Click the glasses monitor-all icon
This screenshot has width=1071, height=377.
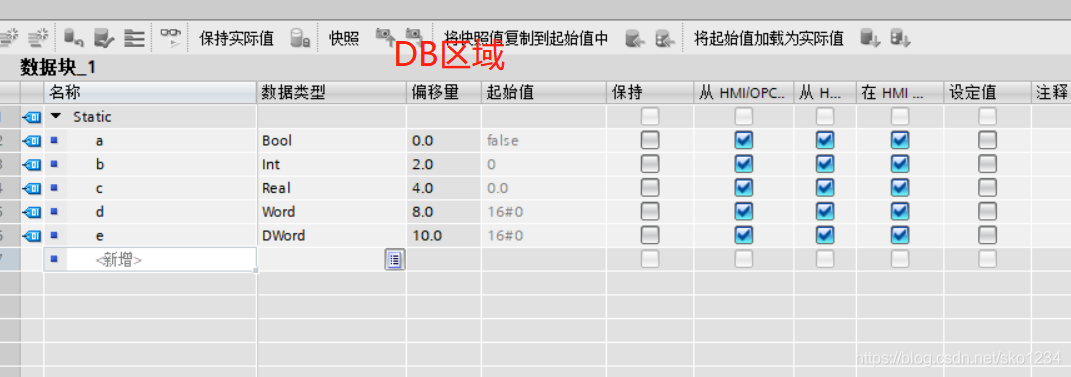tap(172, 38)
